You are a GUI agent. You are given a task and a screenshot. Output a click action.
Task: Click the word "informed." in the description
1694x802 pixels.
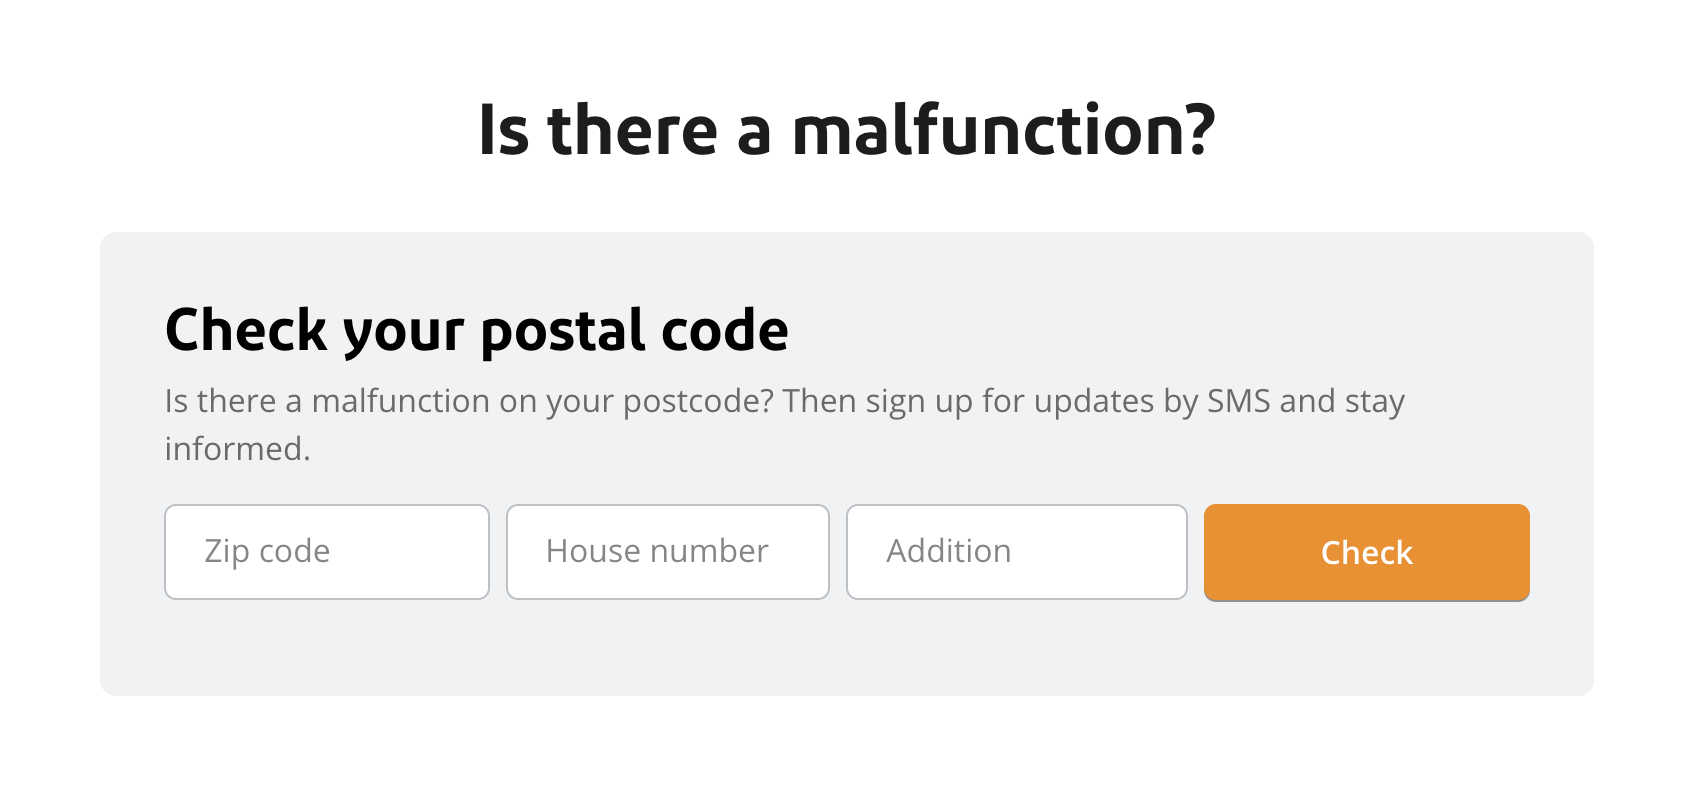click(237, 449)
